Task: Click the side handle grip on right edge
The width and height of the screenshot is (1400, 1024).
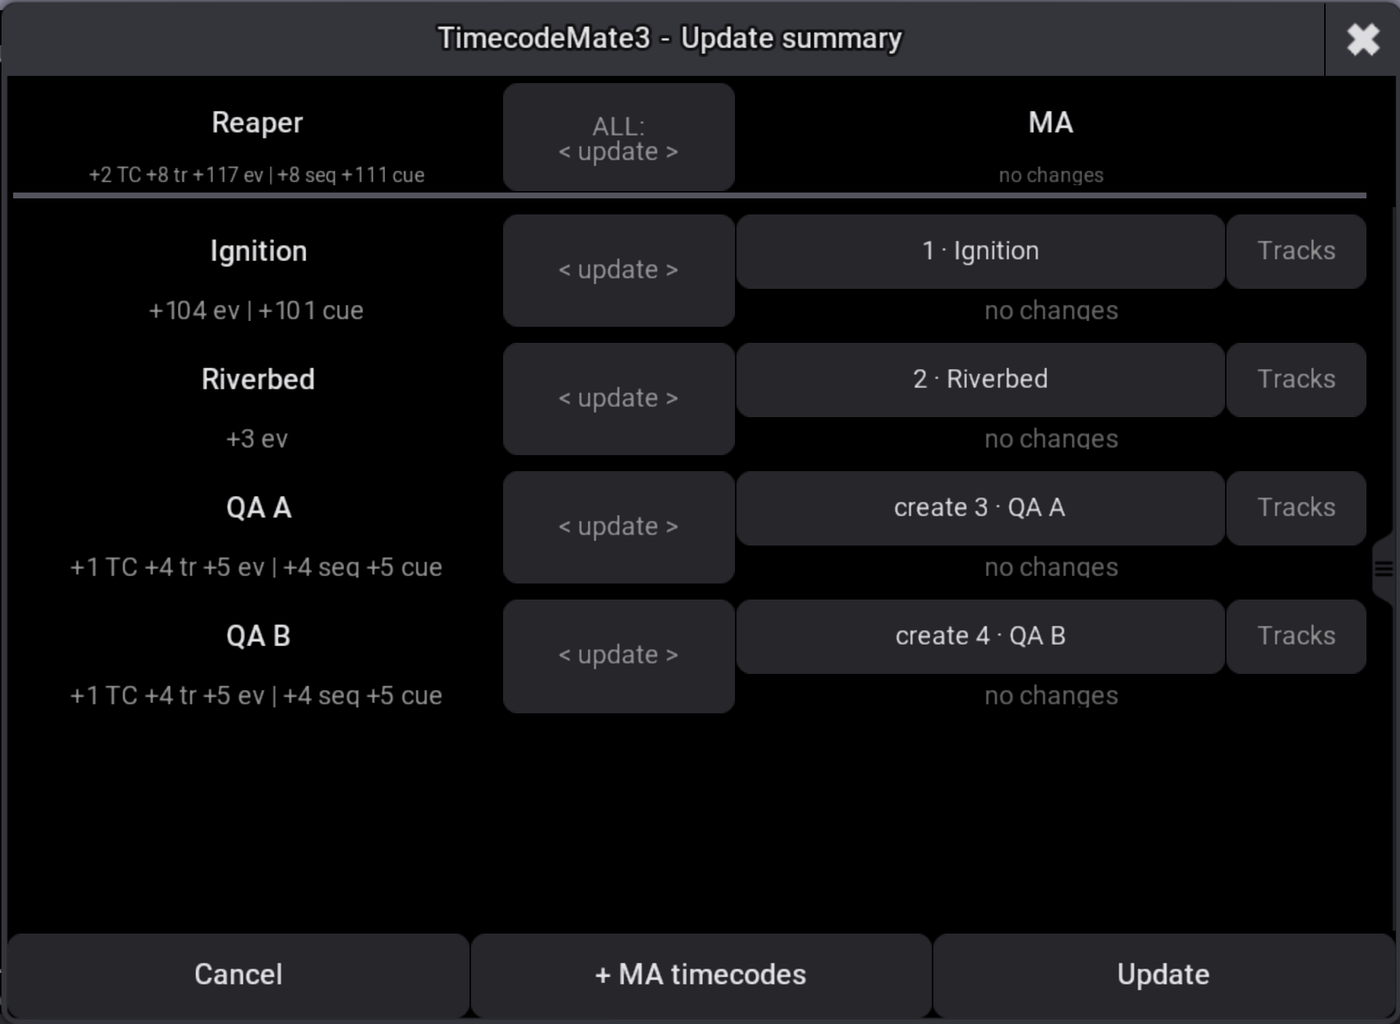Action: pos(1384,569)
